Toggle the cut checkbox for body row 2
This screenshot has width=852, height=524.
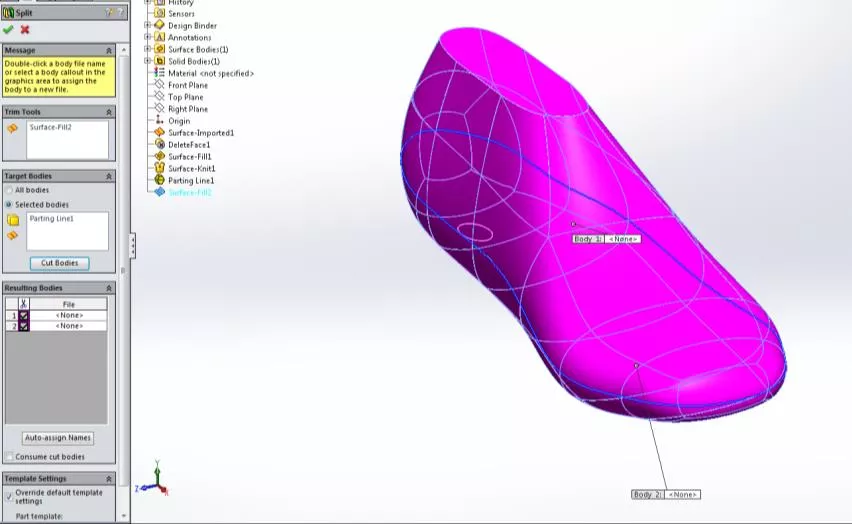pyautogui.click(x=24, y=326)
